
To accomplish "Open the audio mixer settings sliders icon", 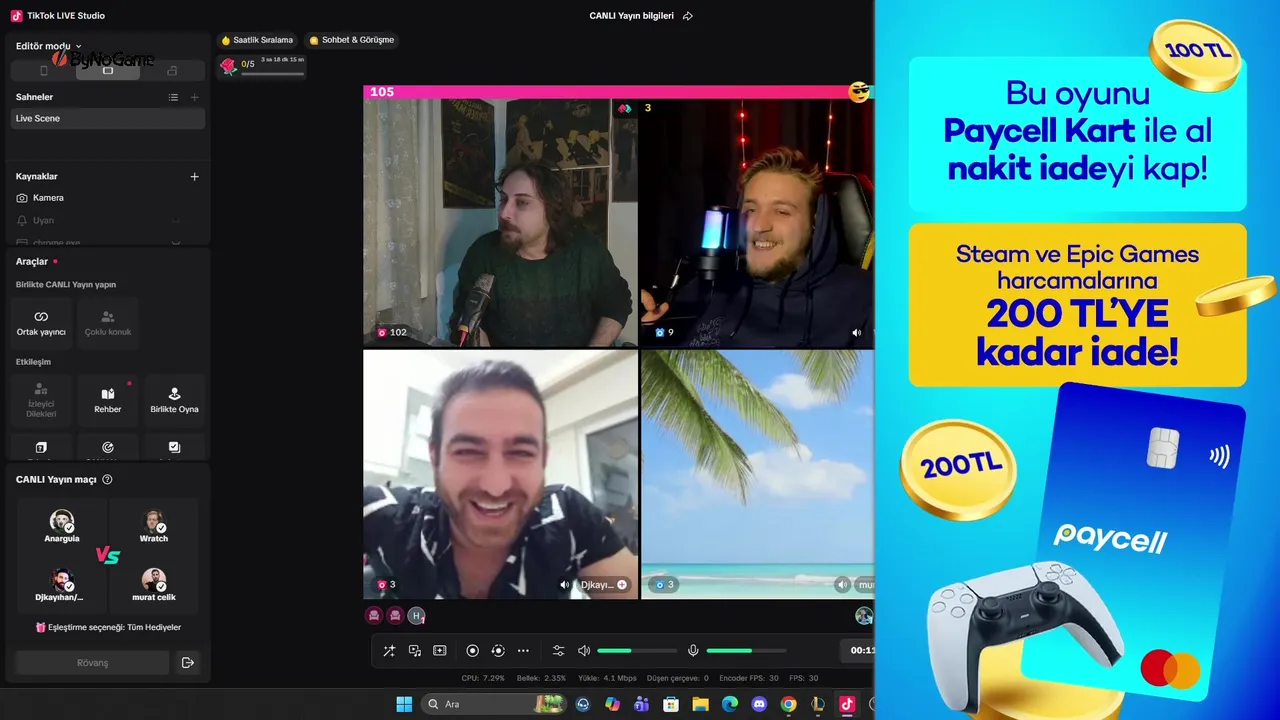I will pos(558,651).
